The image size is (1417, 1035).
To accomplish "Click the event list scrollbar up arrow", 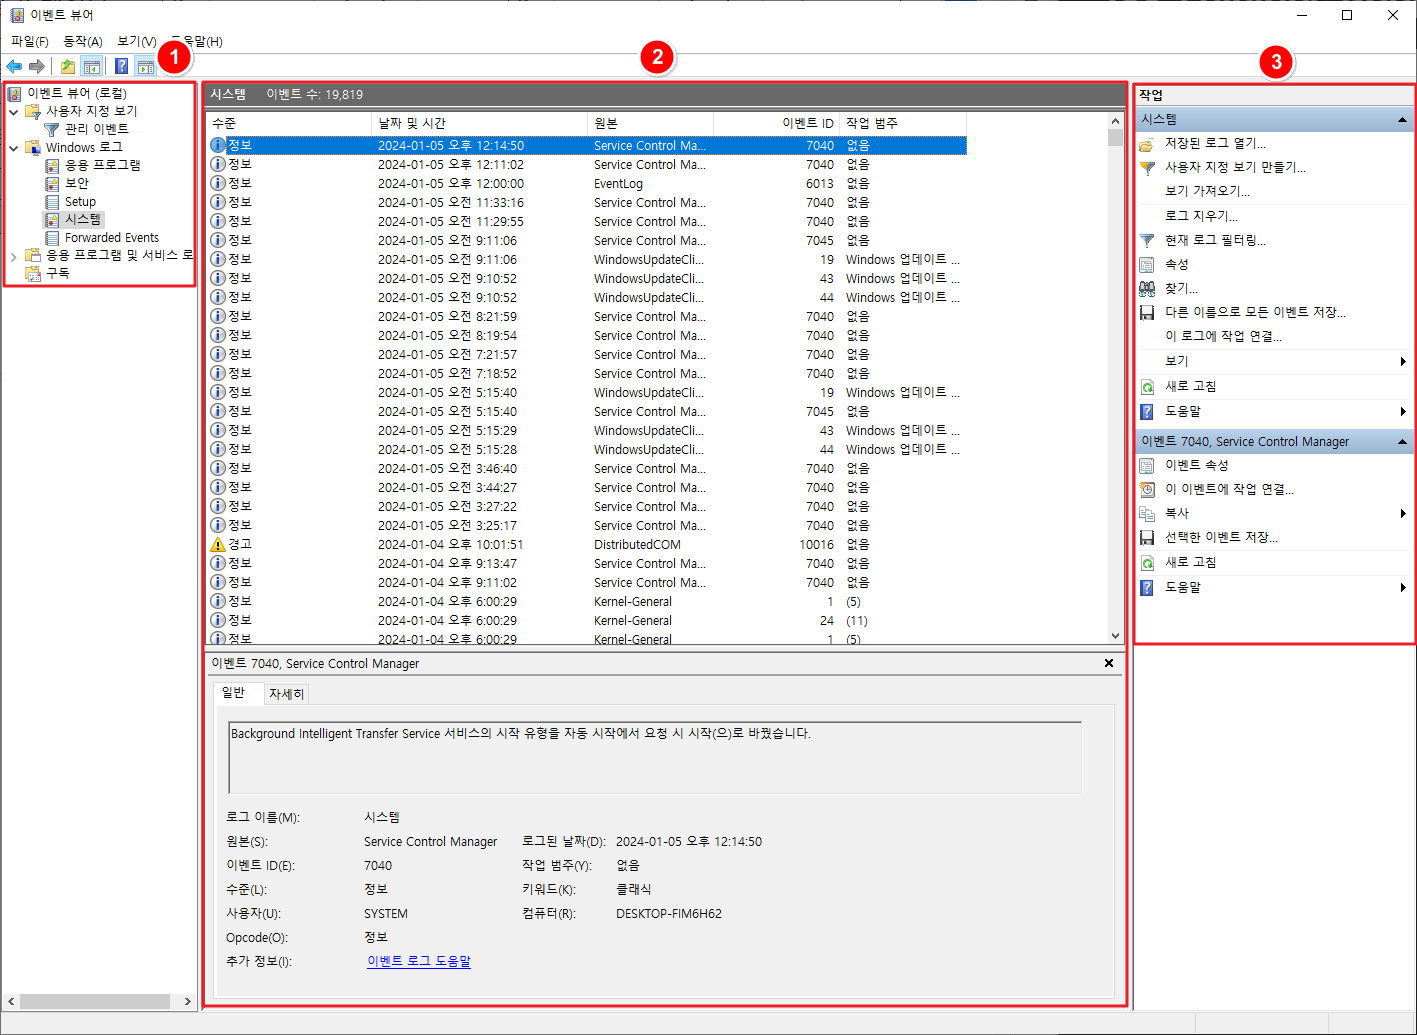I will (1115, 121).
